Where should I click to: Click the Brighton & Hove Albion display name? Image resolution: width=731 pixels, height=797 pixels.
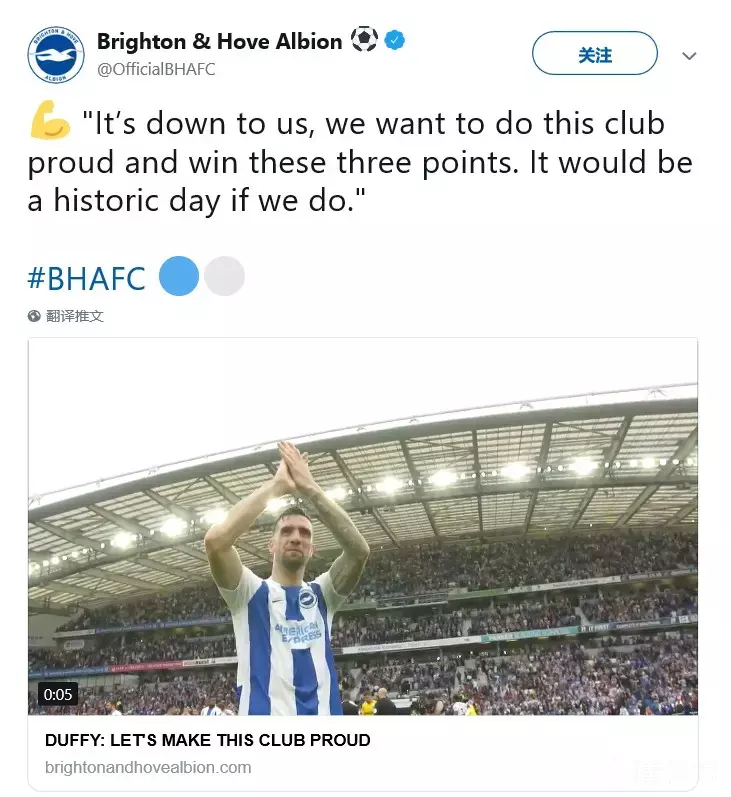pos(219,41)
